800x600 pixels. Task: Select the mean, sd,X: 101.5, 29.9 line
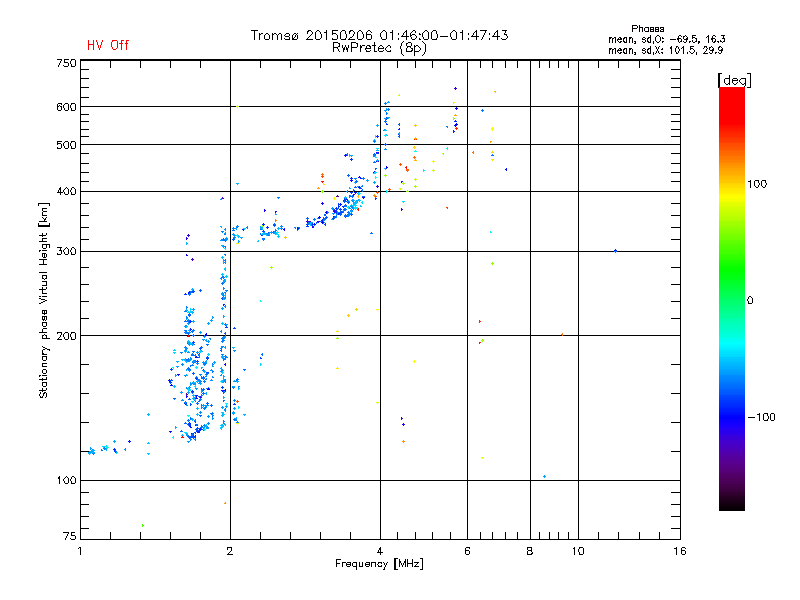[665, 50]
